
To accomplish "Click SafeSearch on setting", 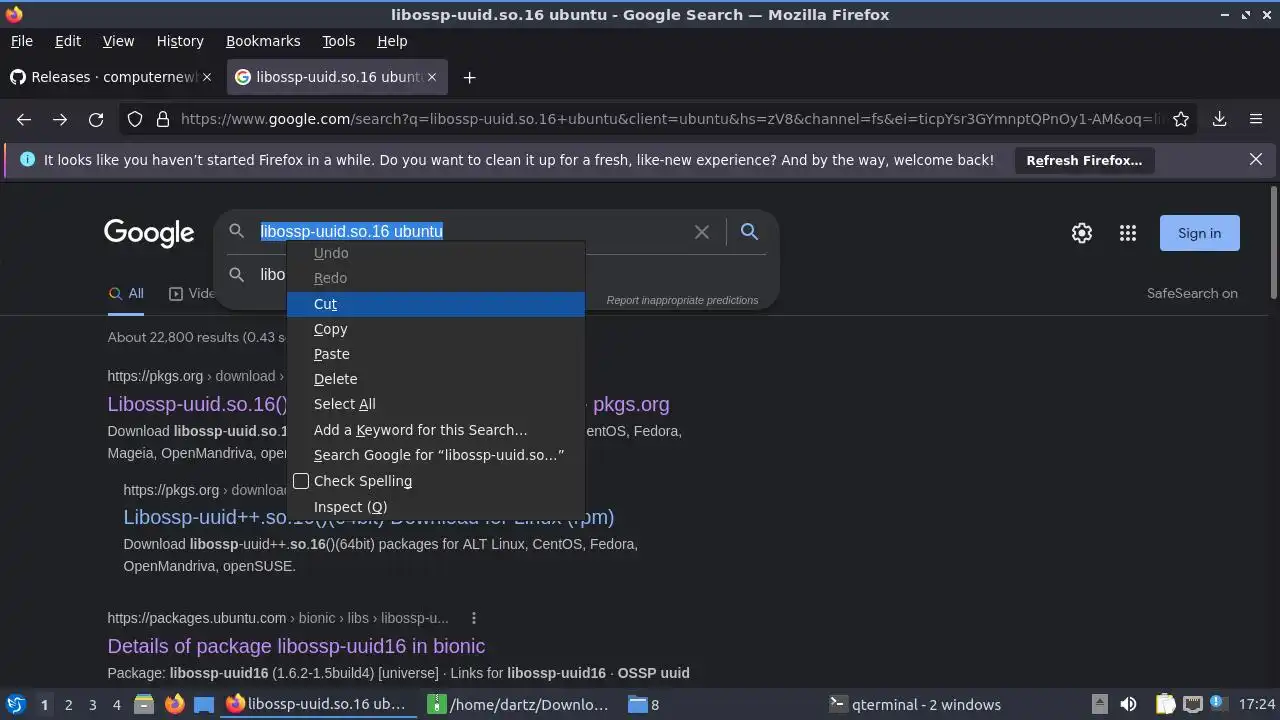I will [1192, 293].
